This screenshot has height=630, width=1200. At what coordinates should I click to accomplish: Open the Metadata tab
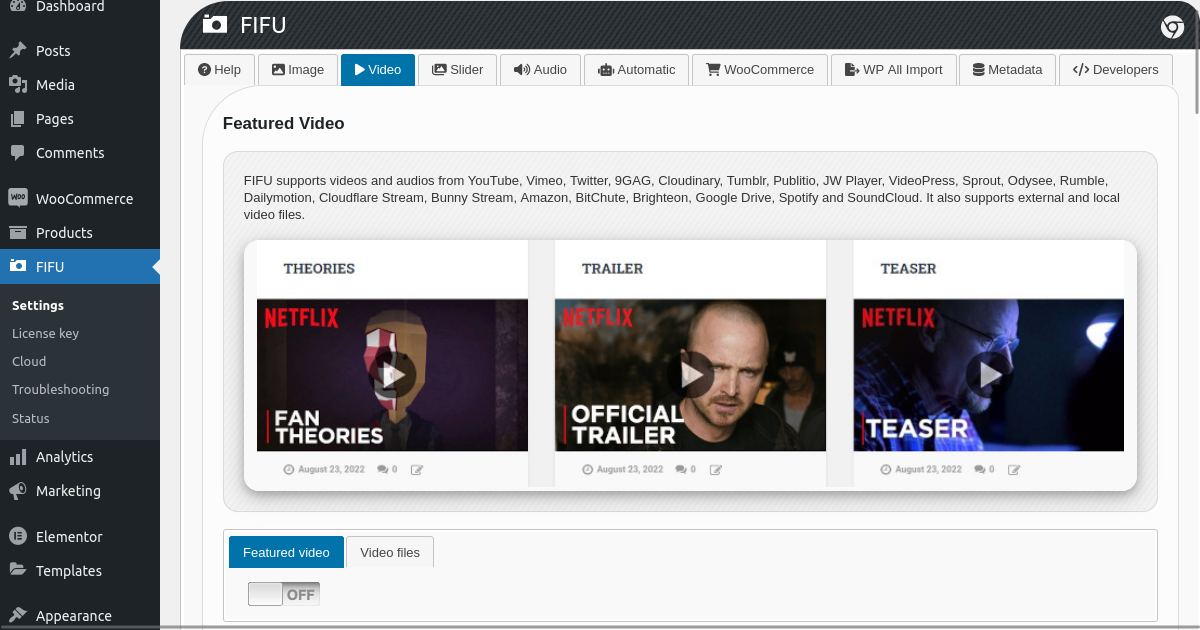1007,70
